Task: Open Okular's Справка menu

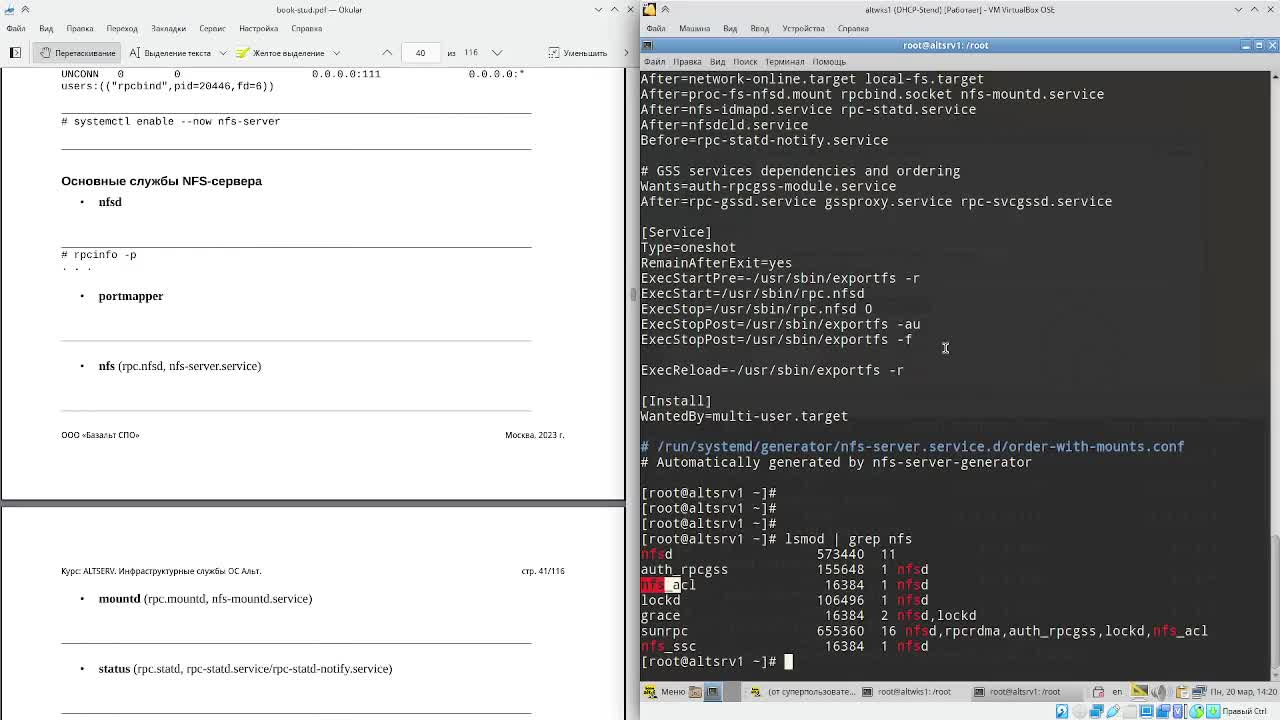Action: click(306, 28)
